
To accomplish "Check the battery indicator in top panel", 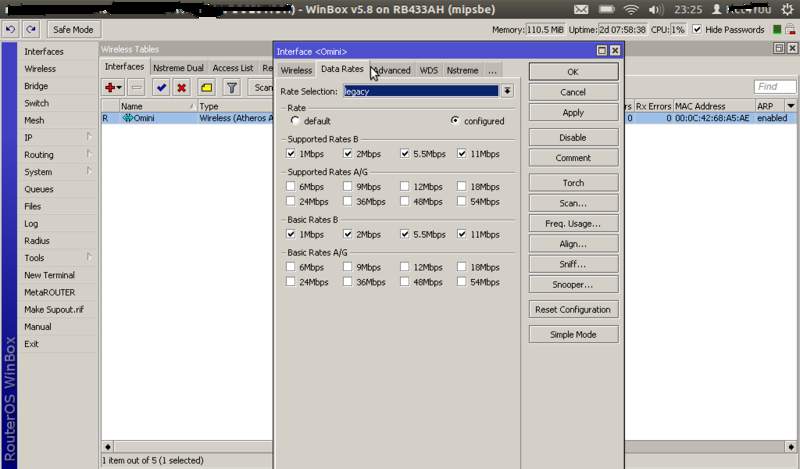I will 606,10.
